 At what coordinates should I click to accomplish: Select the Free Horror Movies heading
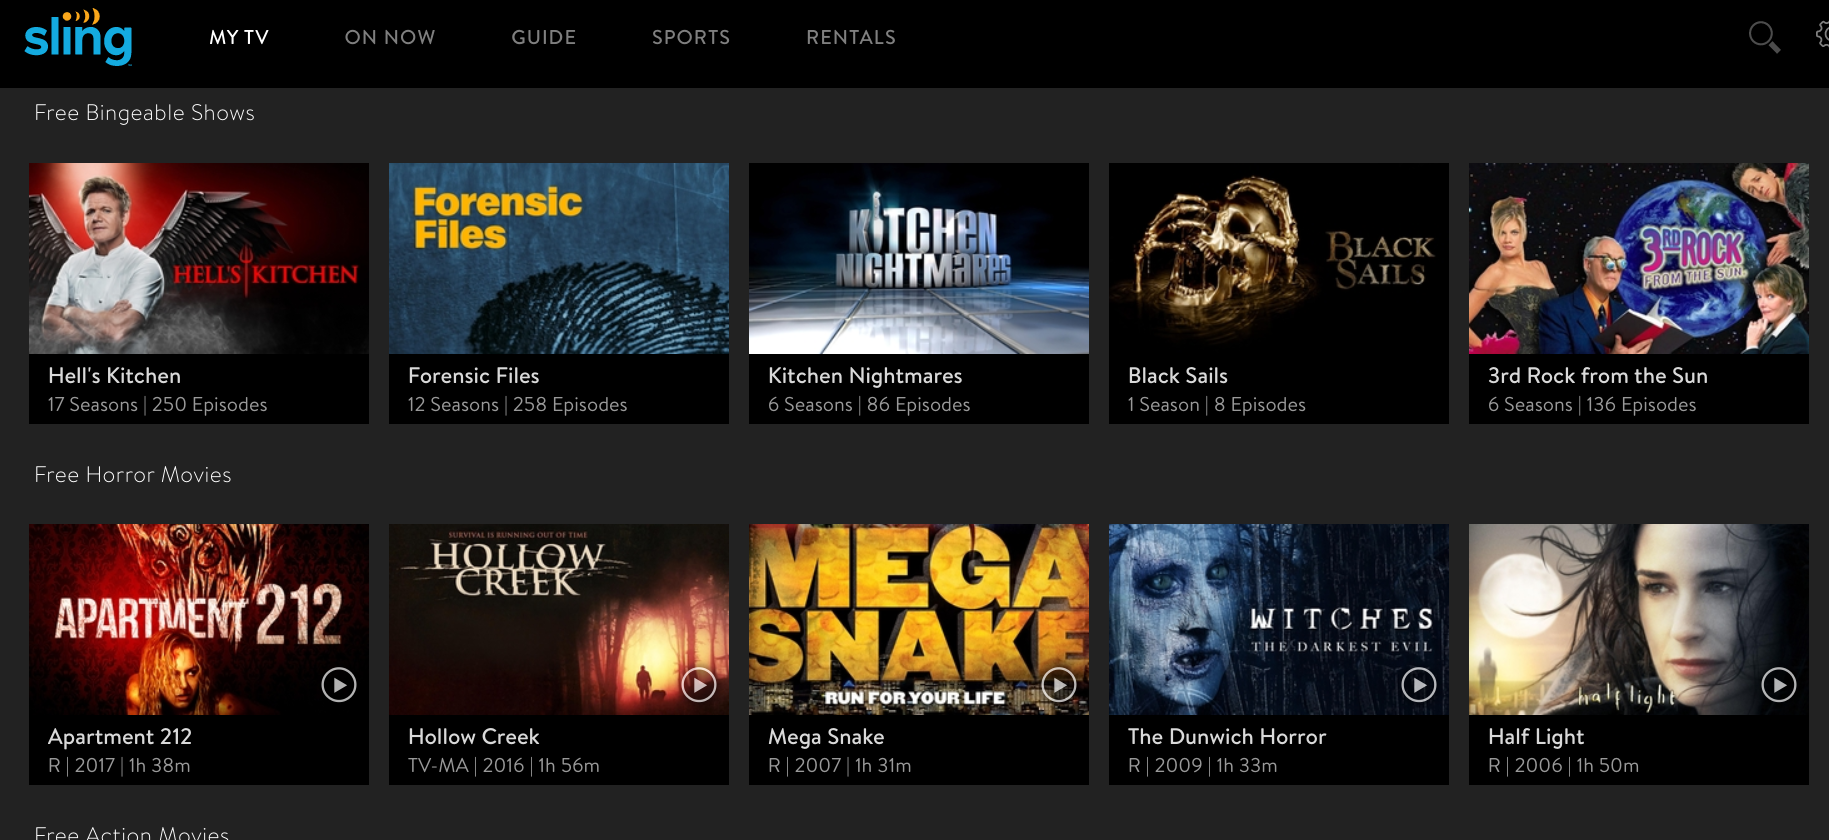click(x=133, y=475)
